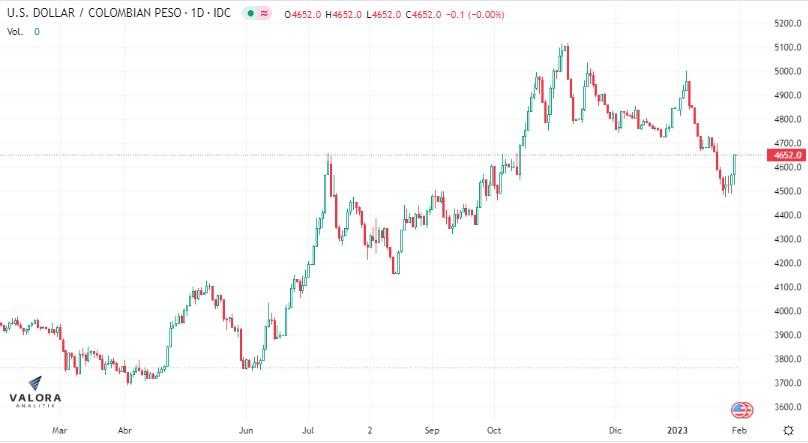This screenshot has height=443, width=808.
Task: Click the U.S. DOLLAR / COLOMBIAN PESO symbol title
Action: point(94,13)
